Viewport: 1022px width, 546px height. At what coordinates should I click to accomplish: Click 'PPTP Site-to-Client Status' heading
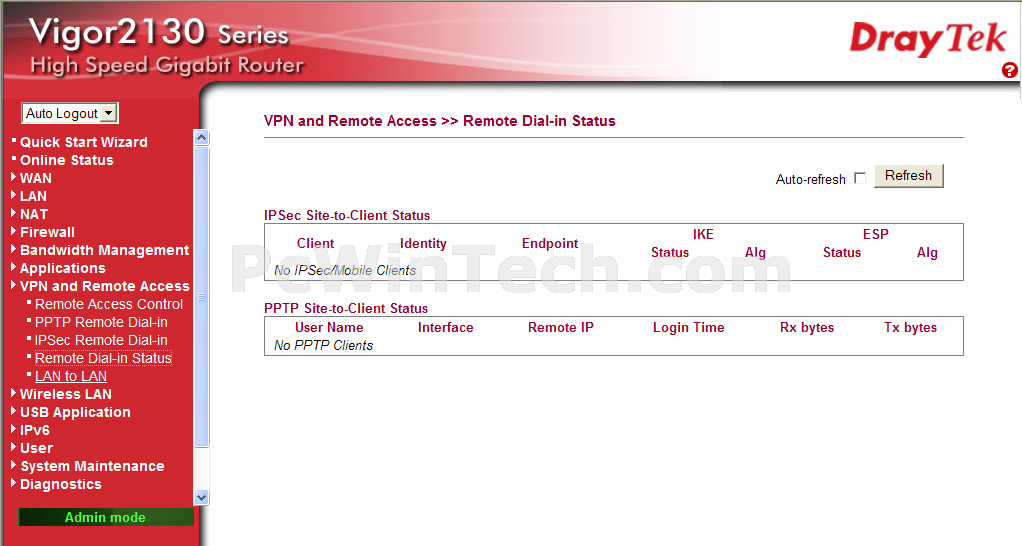tap(345, 308)
